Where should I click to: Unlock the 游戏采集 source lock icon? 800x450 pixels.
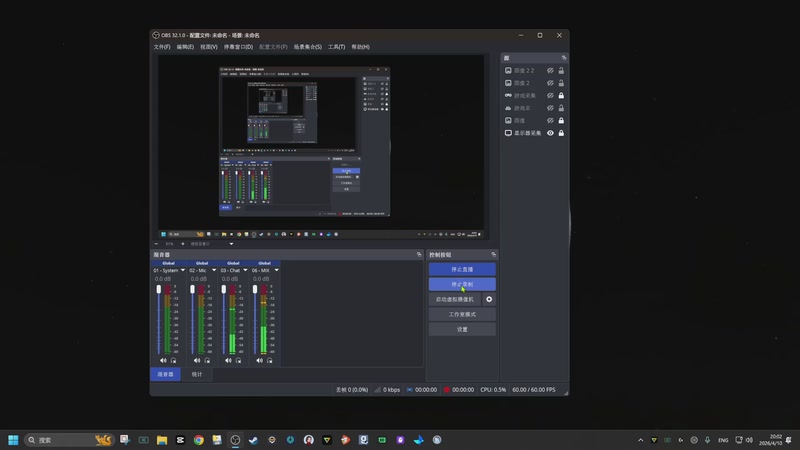[561, 95]
